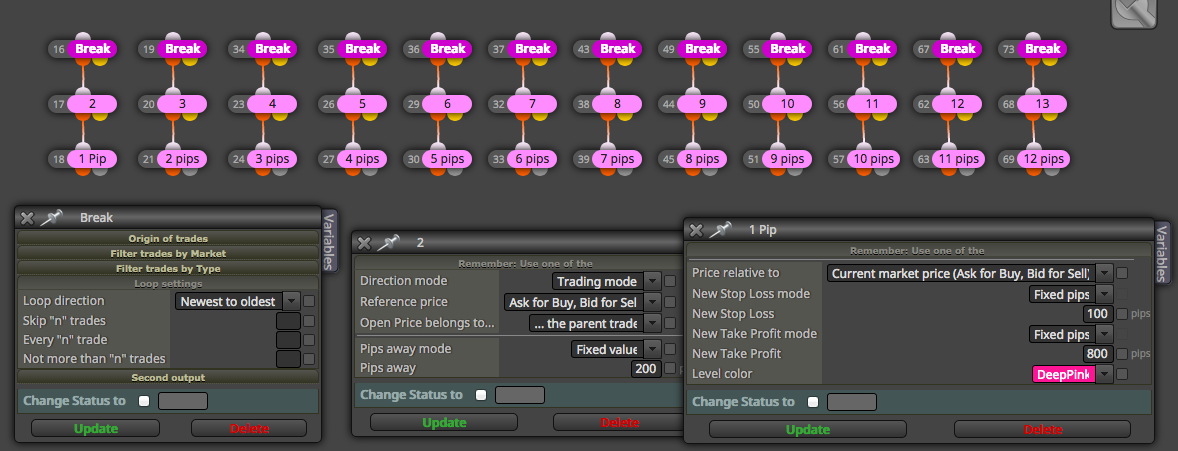Toggle Not more than "n" trades checkbox
The image size is (1178, 451).
point(309,359)
